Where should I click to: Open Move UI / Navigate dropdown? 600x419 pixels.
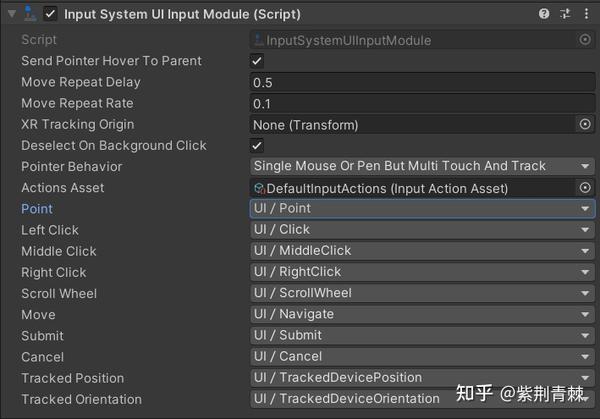[x=422, y=315]
